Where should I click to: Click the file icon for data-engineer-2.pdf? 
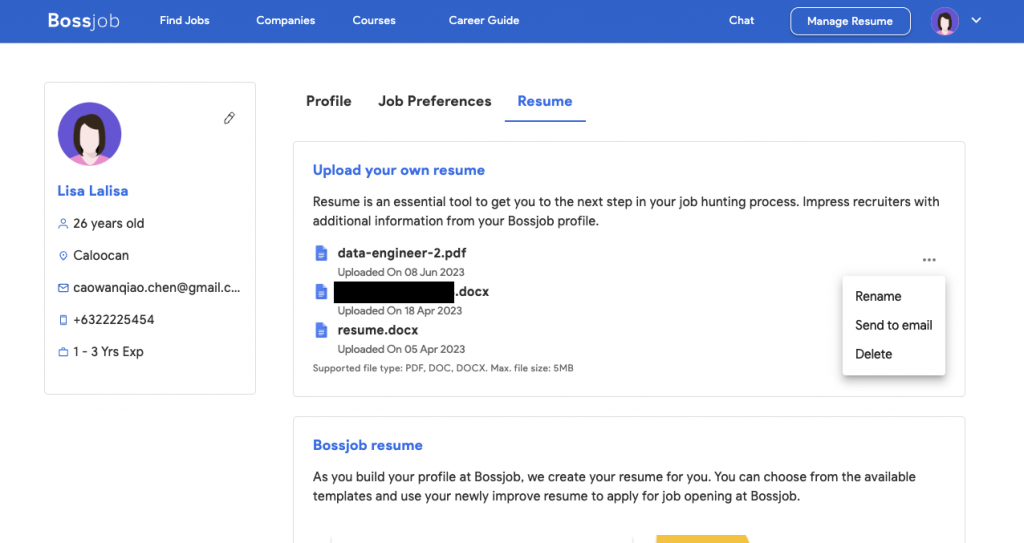click(x=321, y=253)
